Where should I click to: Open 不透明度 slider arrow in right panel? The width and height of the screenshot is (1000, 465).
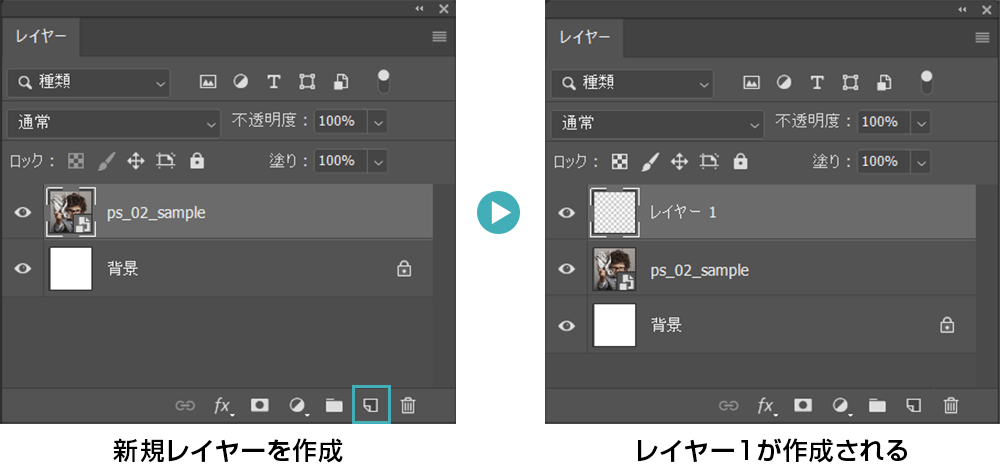click(x=922, y=122)
